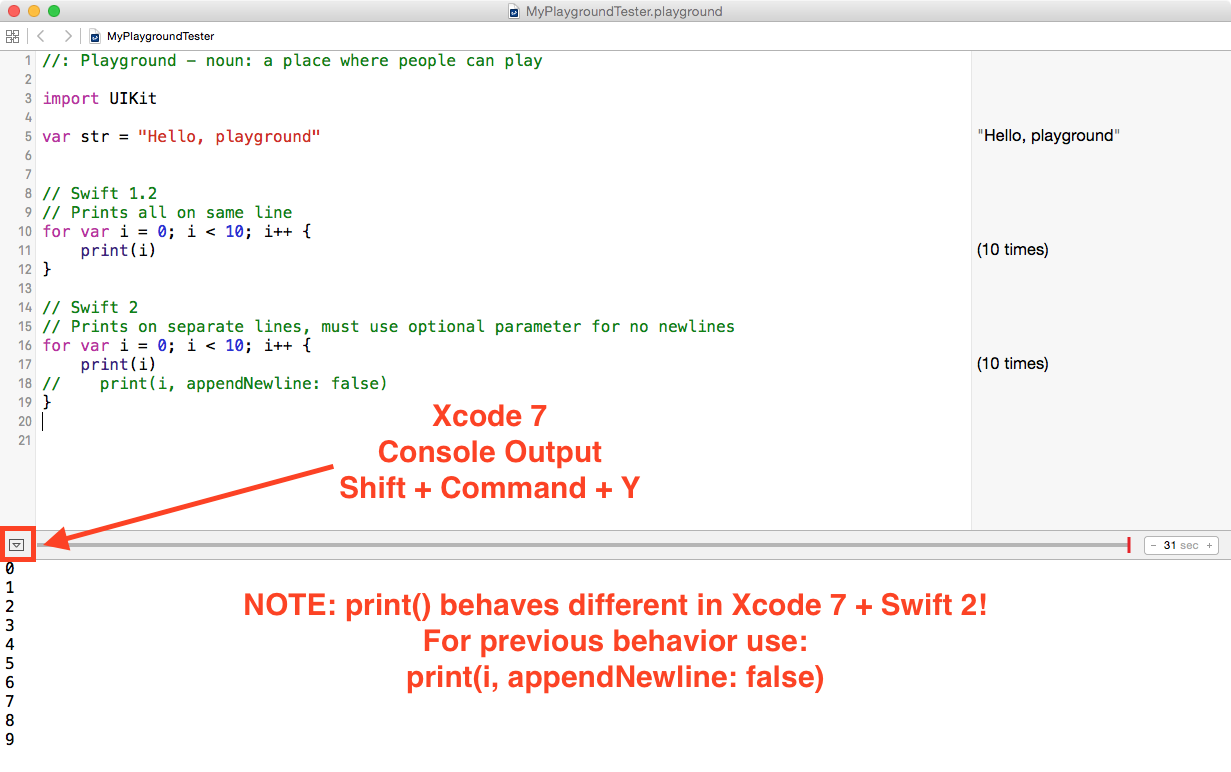Click the playground file icon in jump bar

coord(95,36)
